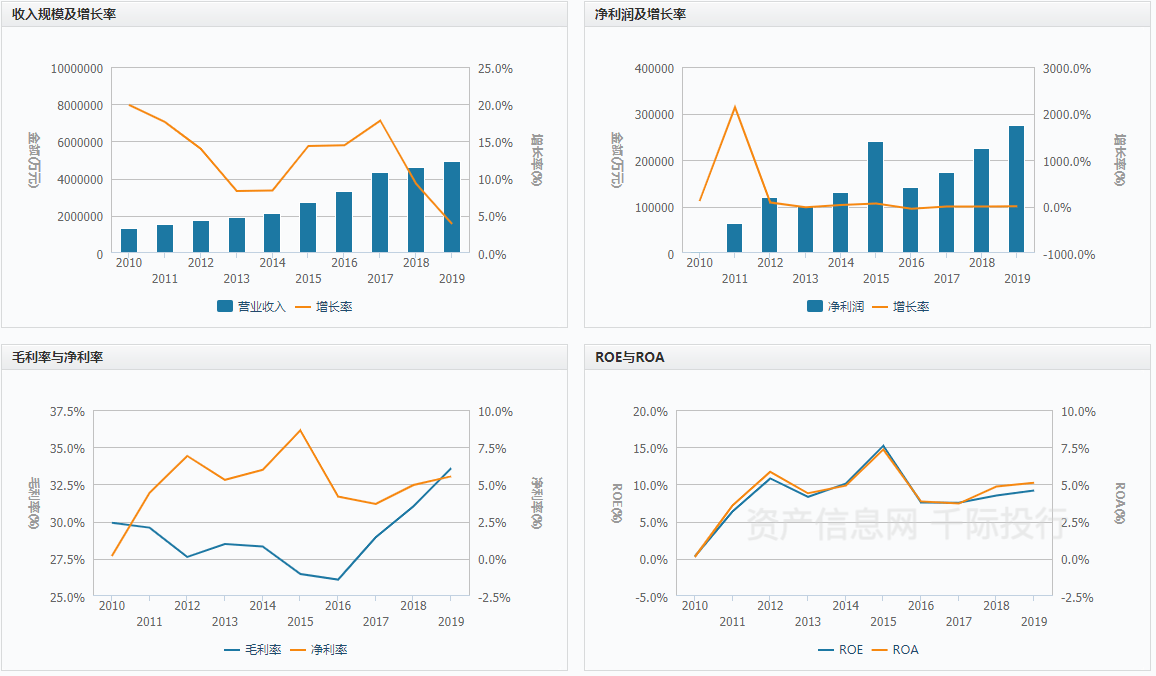This screenshot has width=1156, height=676.
Task: Toggle the 毛利率 legend line icon
Action: pyautogui.click(x=231, y=649)
